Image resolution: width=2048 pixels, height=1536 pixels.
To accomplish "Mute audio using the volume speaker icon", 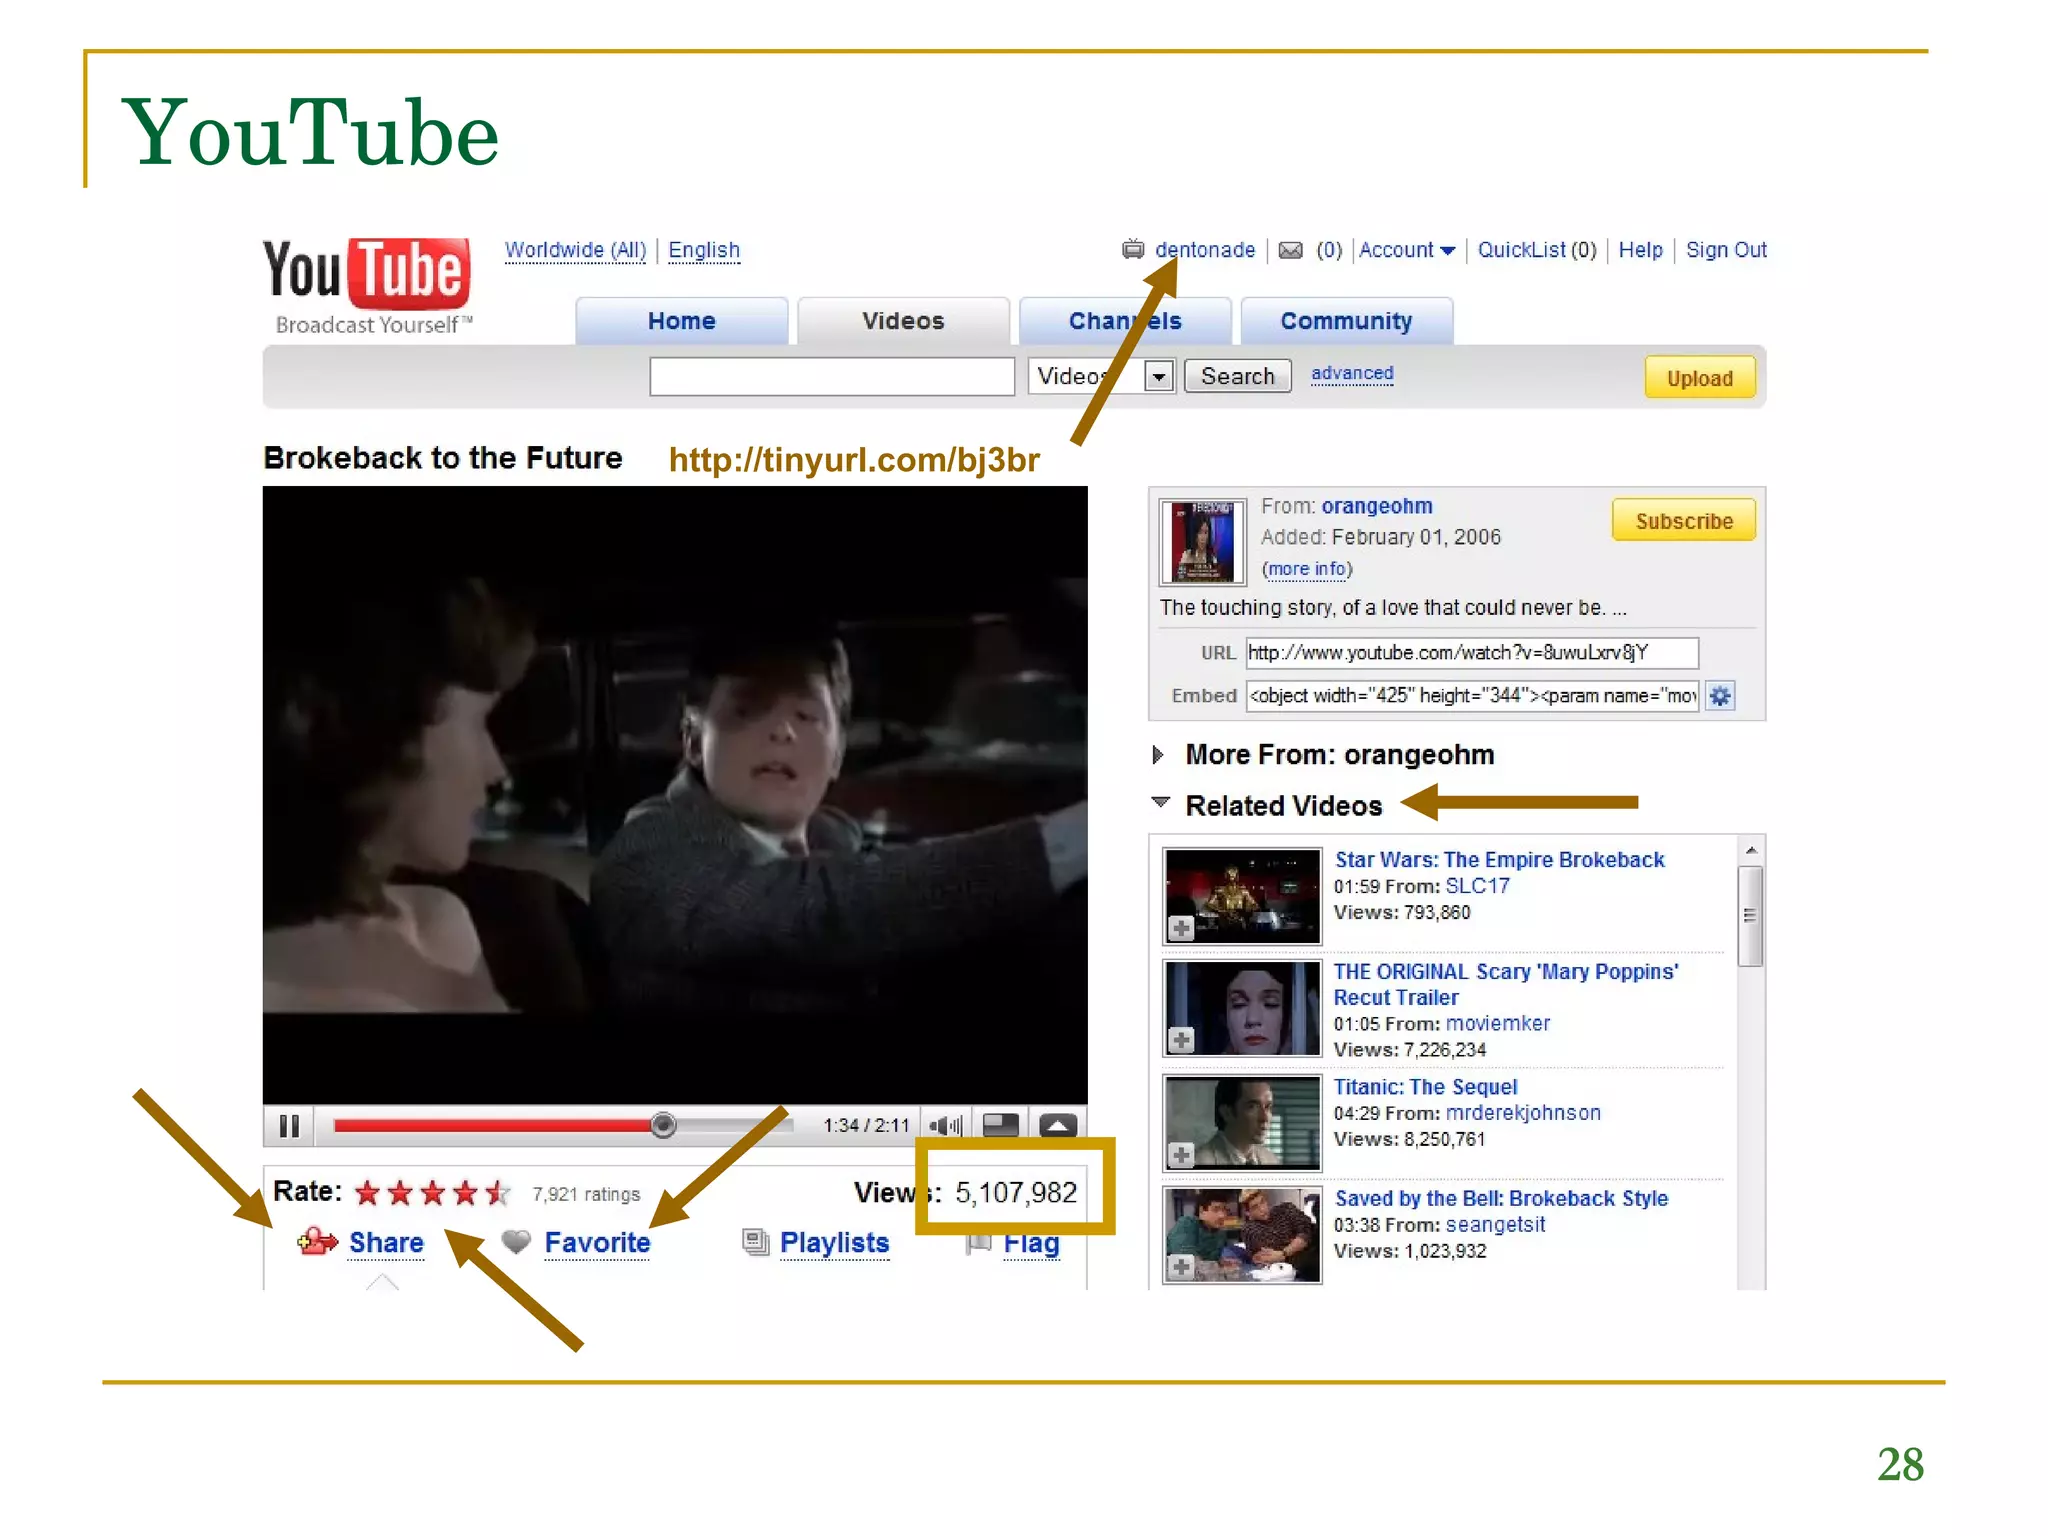I will point(945,1126).
